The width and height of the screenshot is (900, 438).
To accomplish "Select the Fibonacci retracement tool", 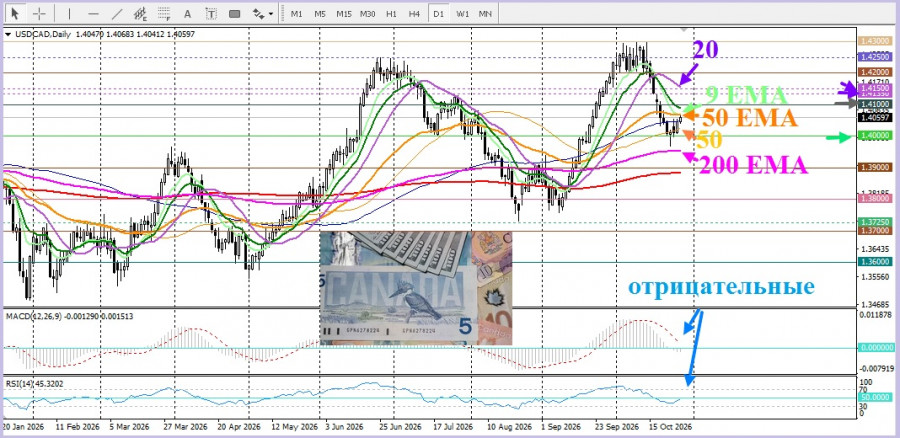I will click(x=164, y=13).
